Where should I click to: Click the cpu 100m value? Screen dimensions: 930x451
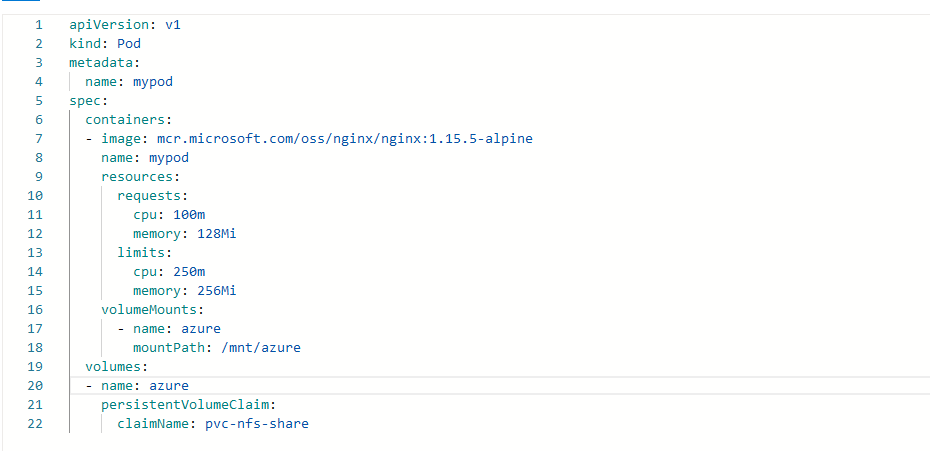click(x=189, y=215)
